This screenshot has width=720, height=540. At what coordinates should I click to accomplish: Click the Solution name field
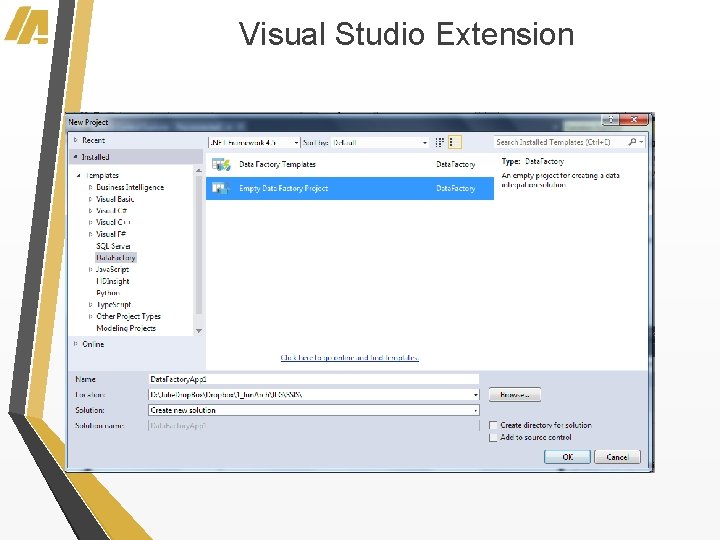(314, 426)
